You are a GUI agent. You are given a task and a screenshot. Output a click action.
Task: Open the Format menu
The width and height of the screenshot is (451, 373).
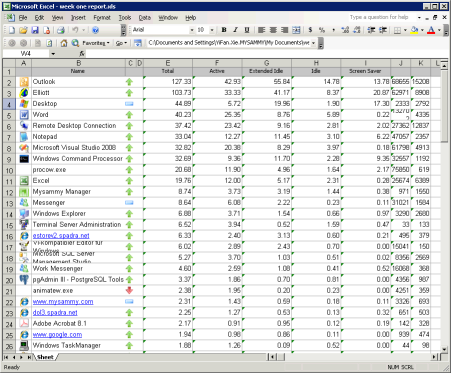102,18
